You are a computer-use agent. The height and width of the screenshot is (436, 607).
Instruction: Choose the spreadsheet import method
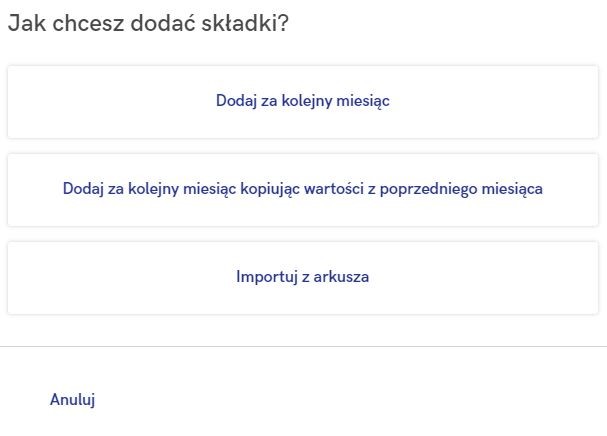pyautogui.click(x=303, y=278)
